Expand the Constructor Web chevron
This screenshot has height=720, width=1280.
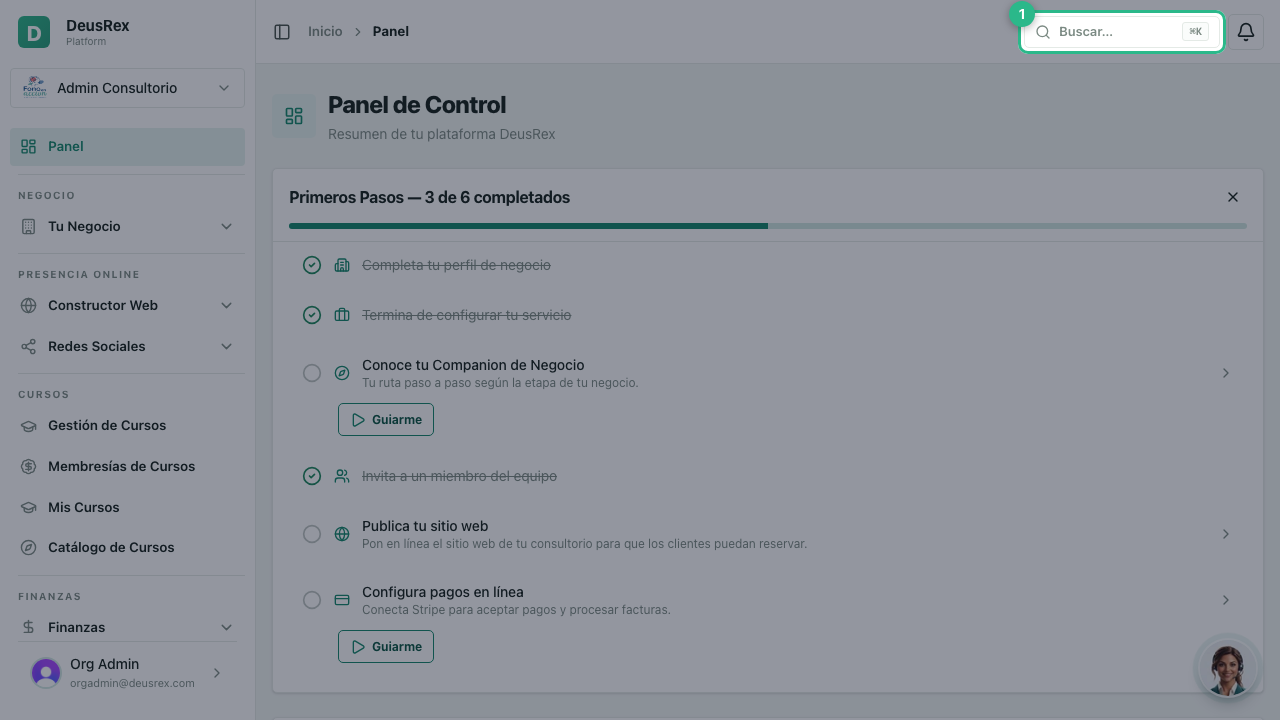pyautogui.click(x=226, y=305)
